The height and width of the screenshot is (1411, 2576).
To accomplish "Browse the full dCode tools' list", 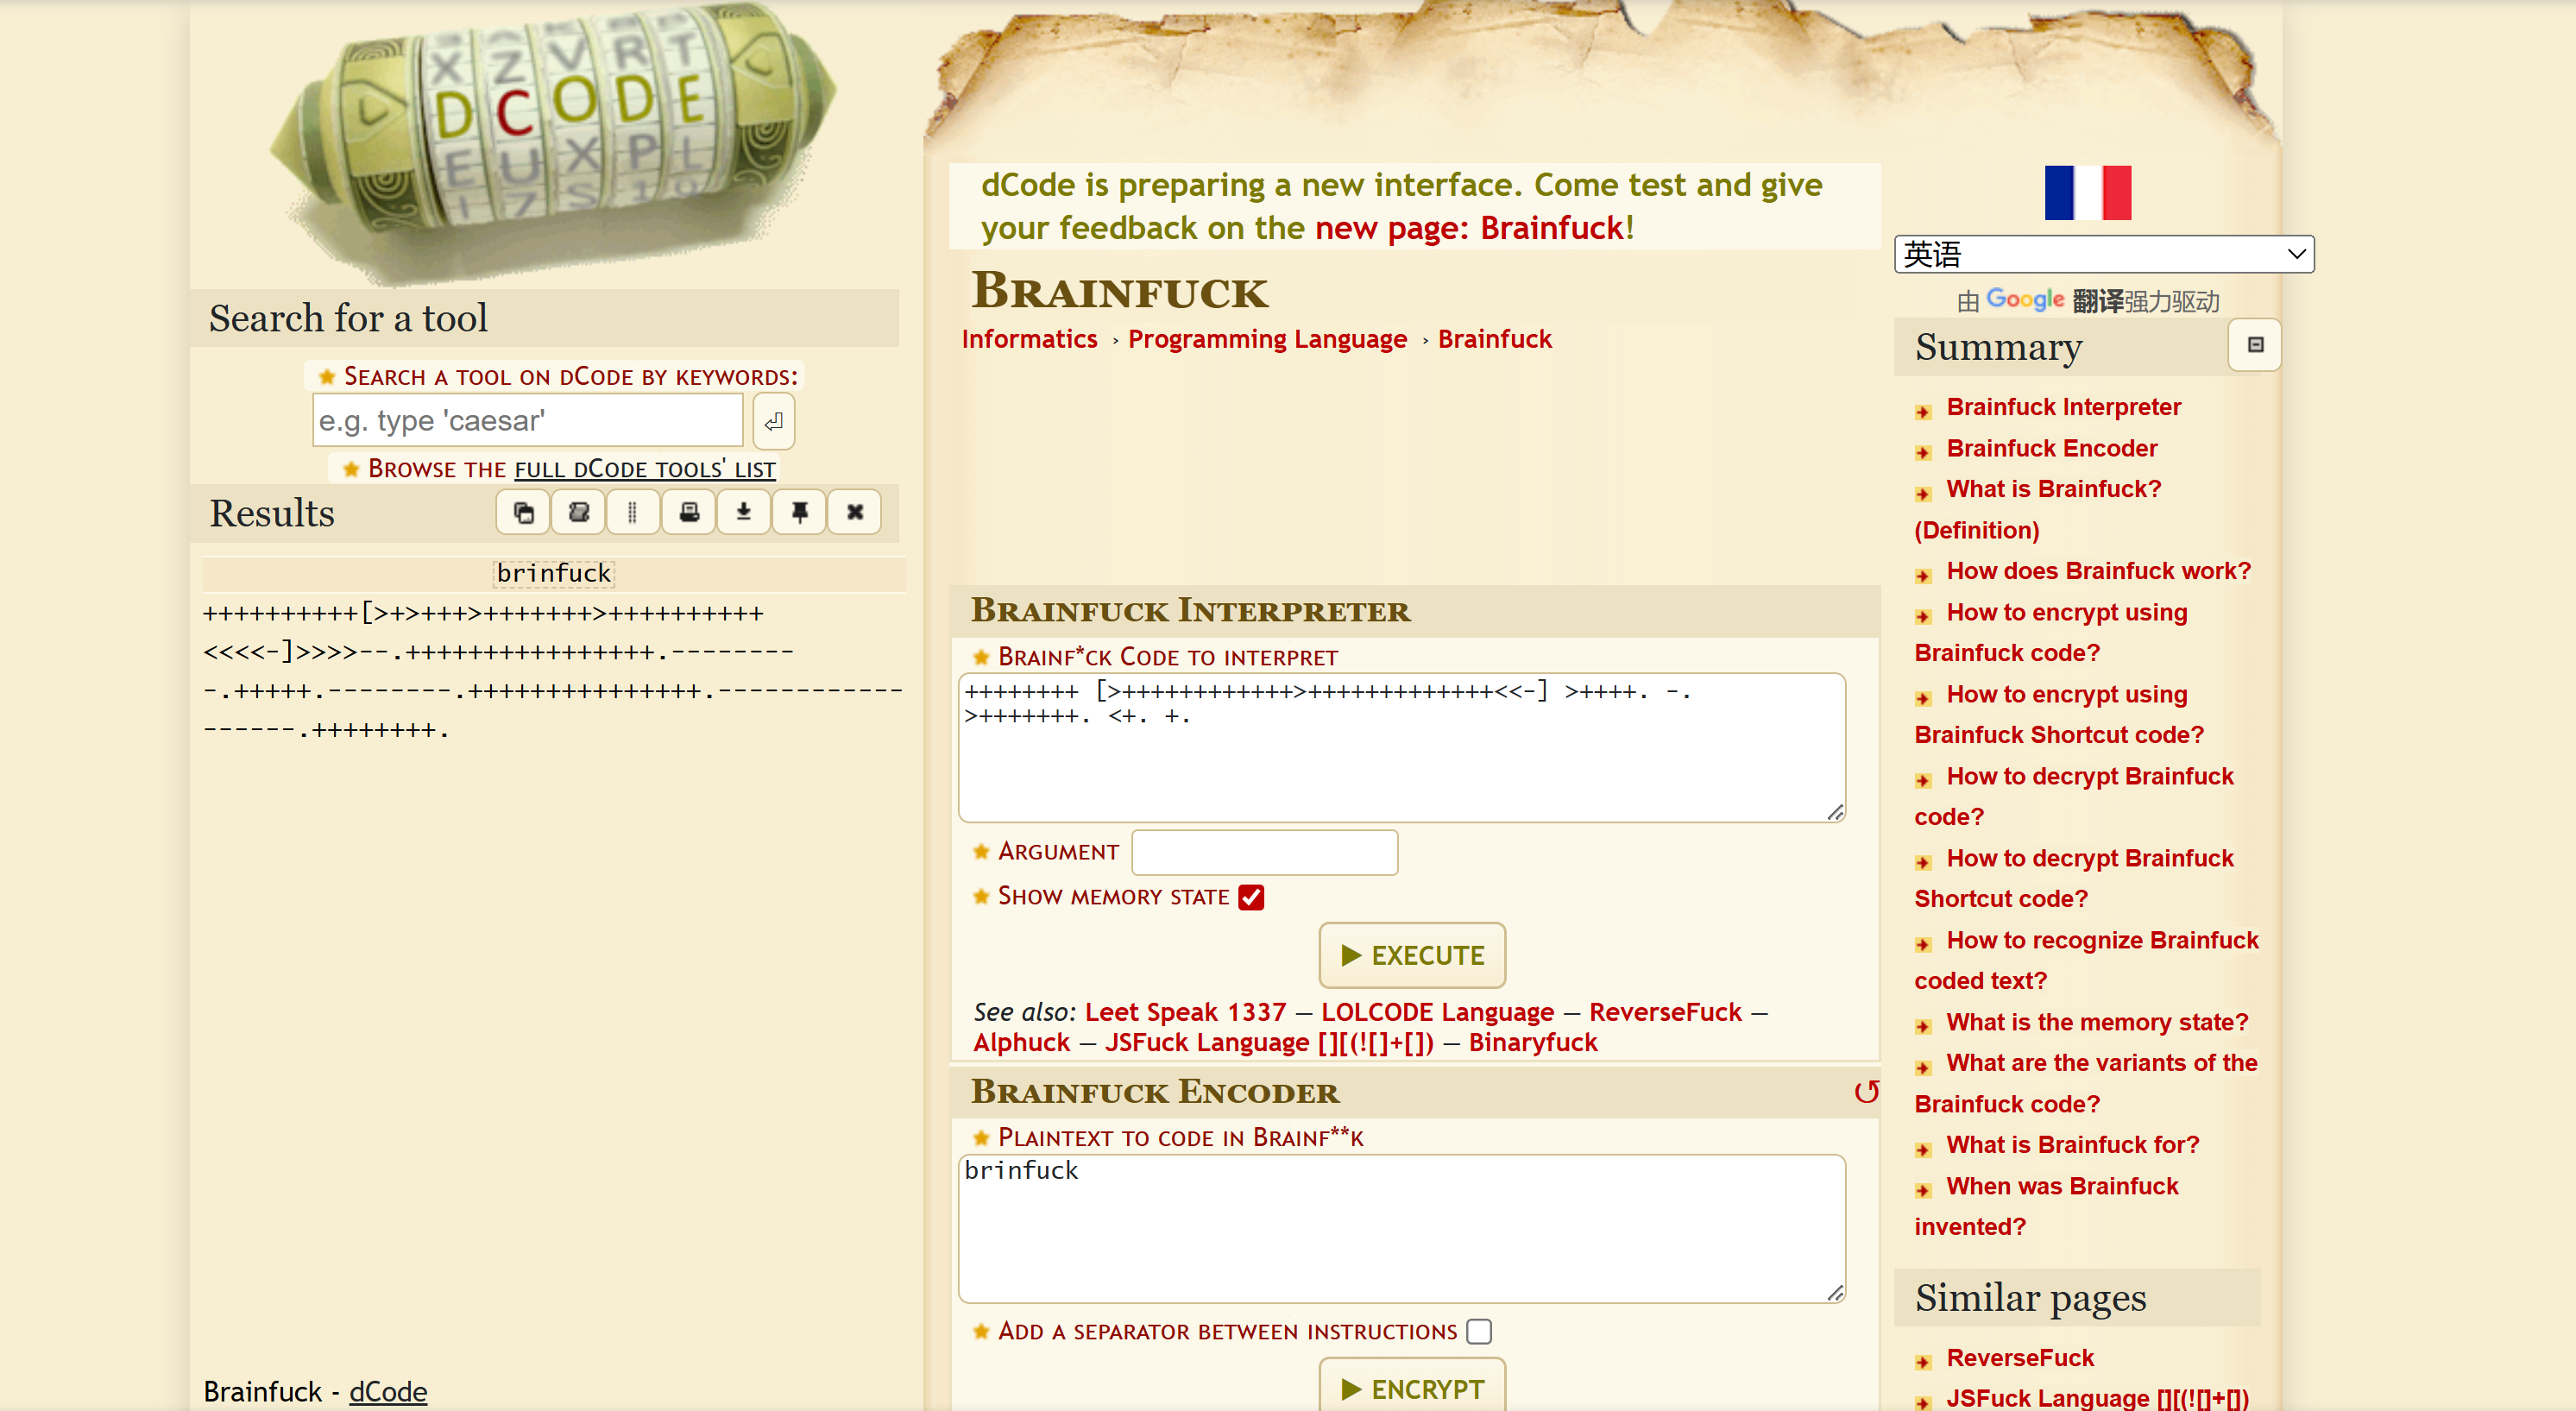I will pyautogui.click(x=645, y=469).
